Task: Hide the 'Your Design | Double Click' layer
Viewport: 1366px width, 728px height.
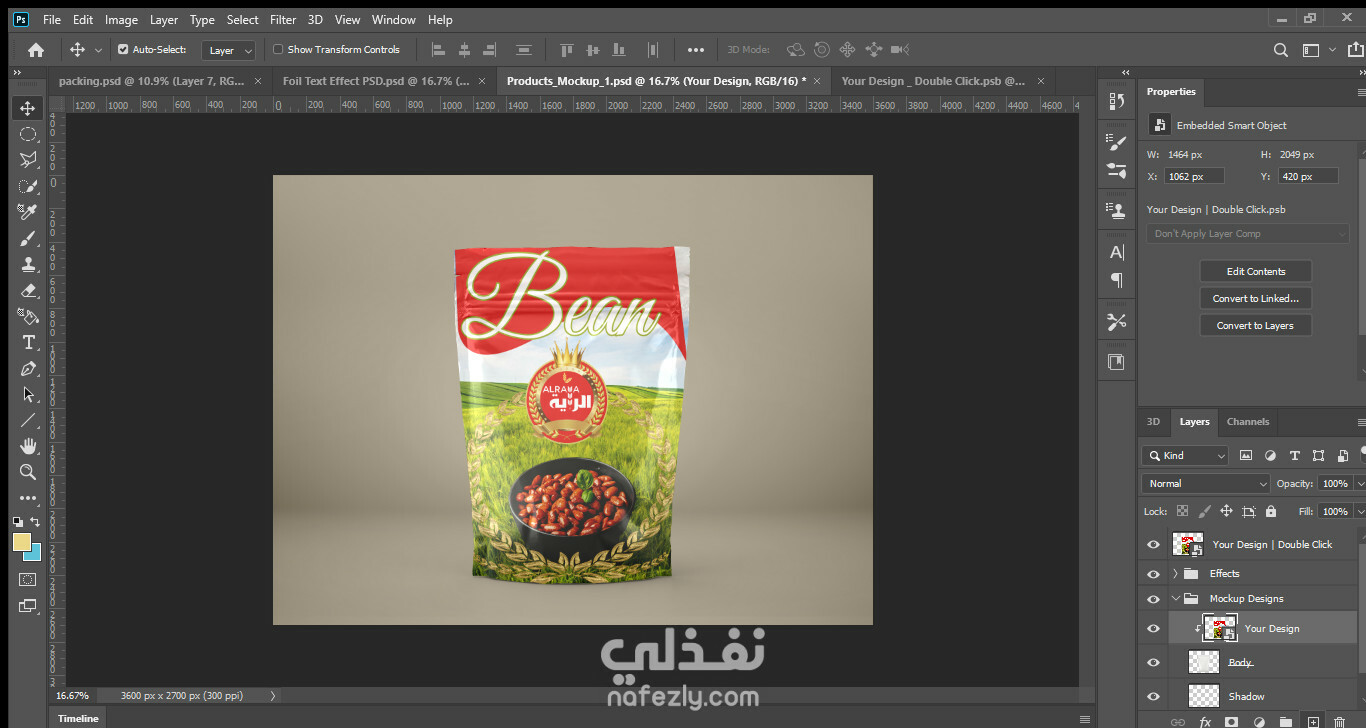Action: 1153,545
